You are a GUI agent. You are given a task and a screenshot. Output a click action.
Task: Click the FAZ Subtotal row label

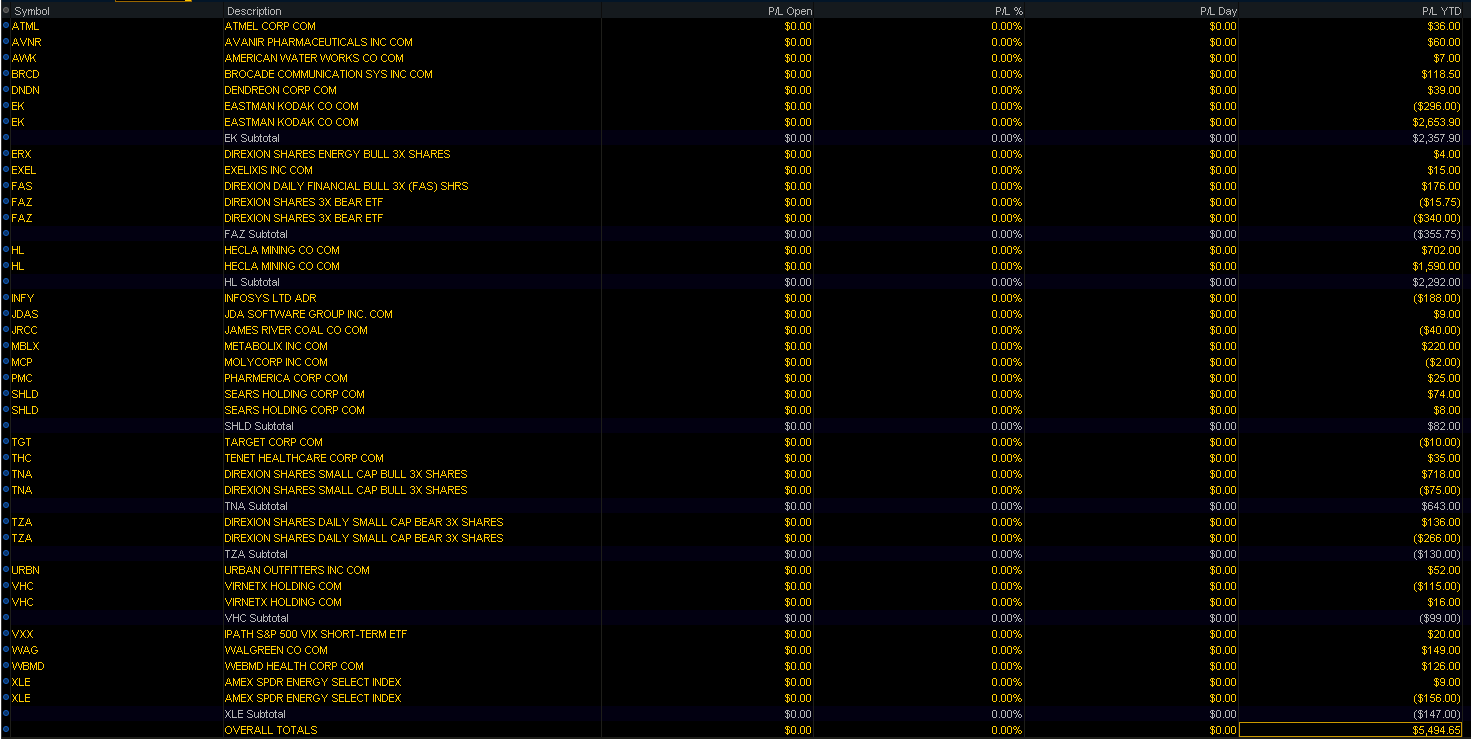255,234
